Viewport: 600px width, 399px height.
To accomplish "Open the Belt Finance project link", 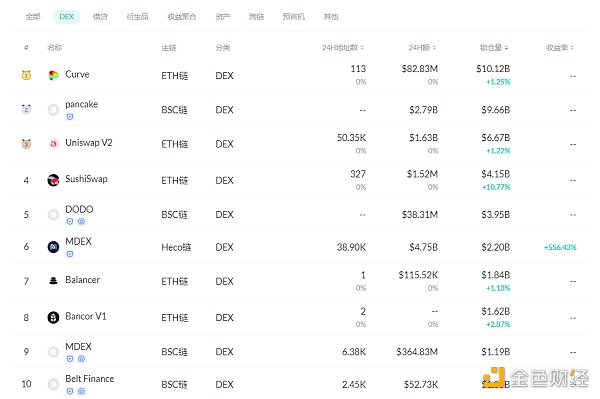I will point(90,379).
